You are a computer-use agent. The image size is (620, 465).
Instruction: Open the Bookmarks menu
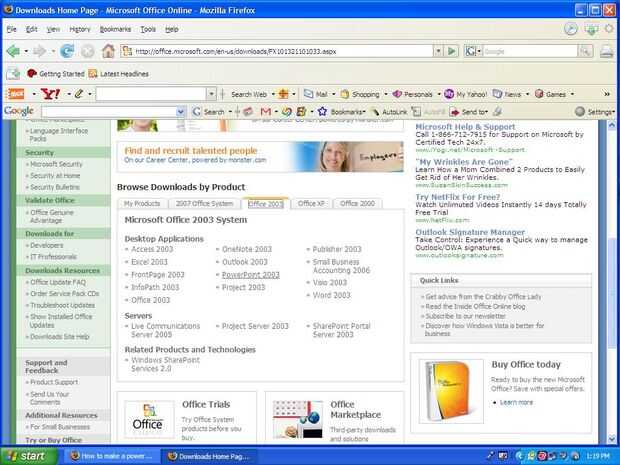click(115, 29)
